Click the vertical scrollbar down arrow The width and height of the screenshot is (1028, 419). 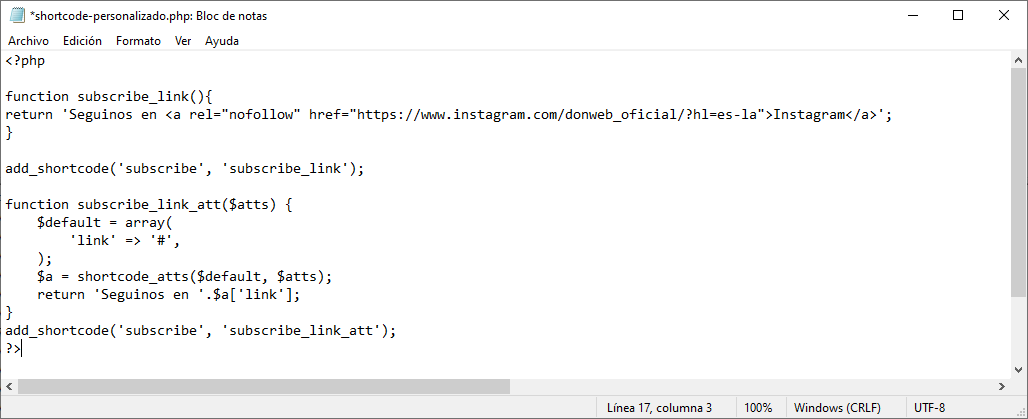1018,367
